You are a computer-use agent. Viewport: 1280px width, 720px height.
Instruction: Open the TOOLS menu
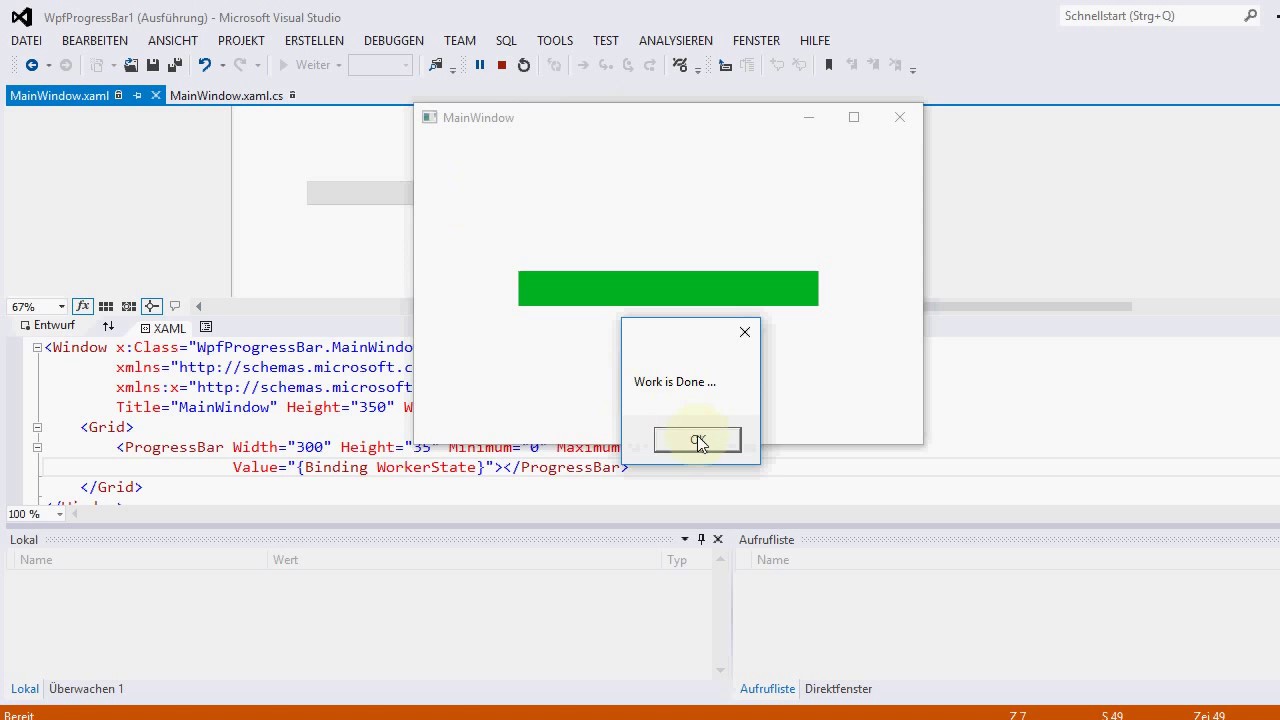(x=555, y=41)
